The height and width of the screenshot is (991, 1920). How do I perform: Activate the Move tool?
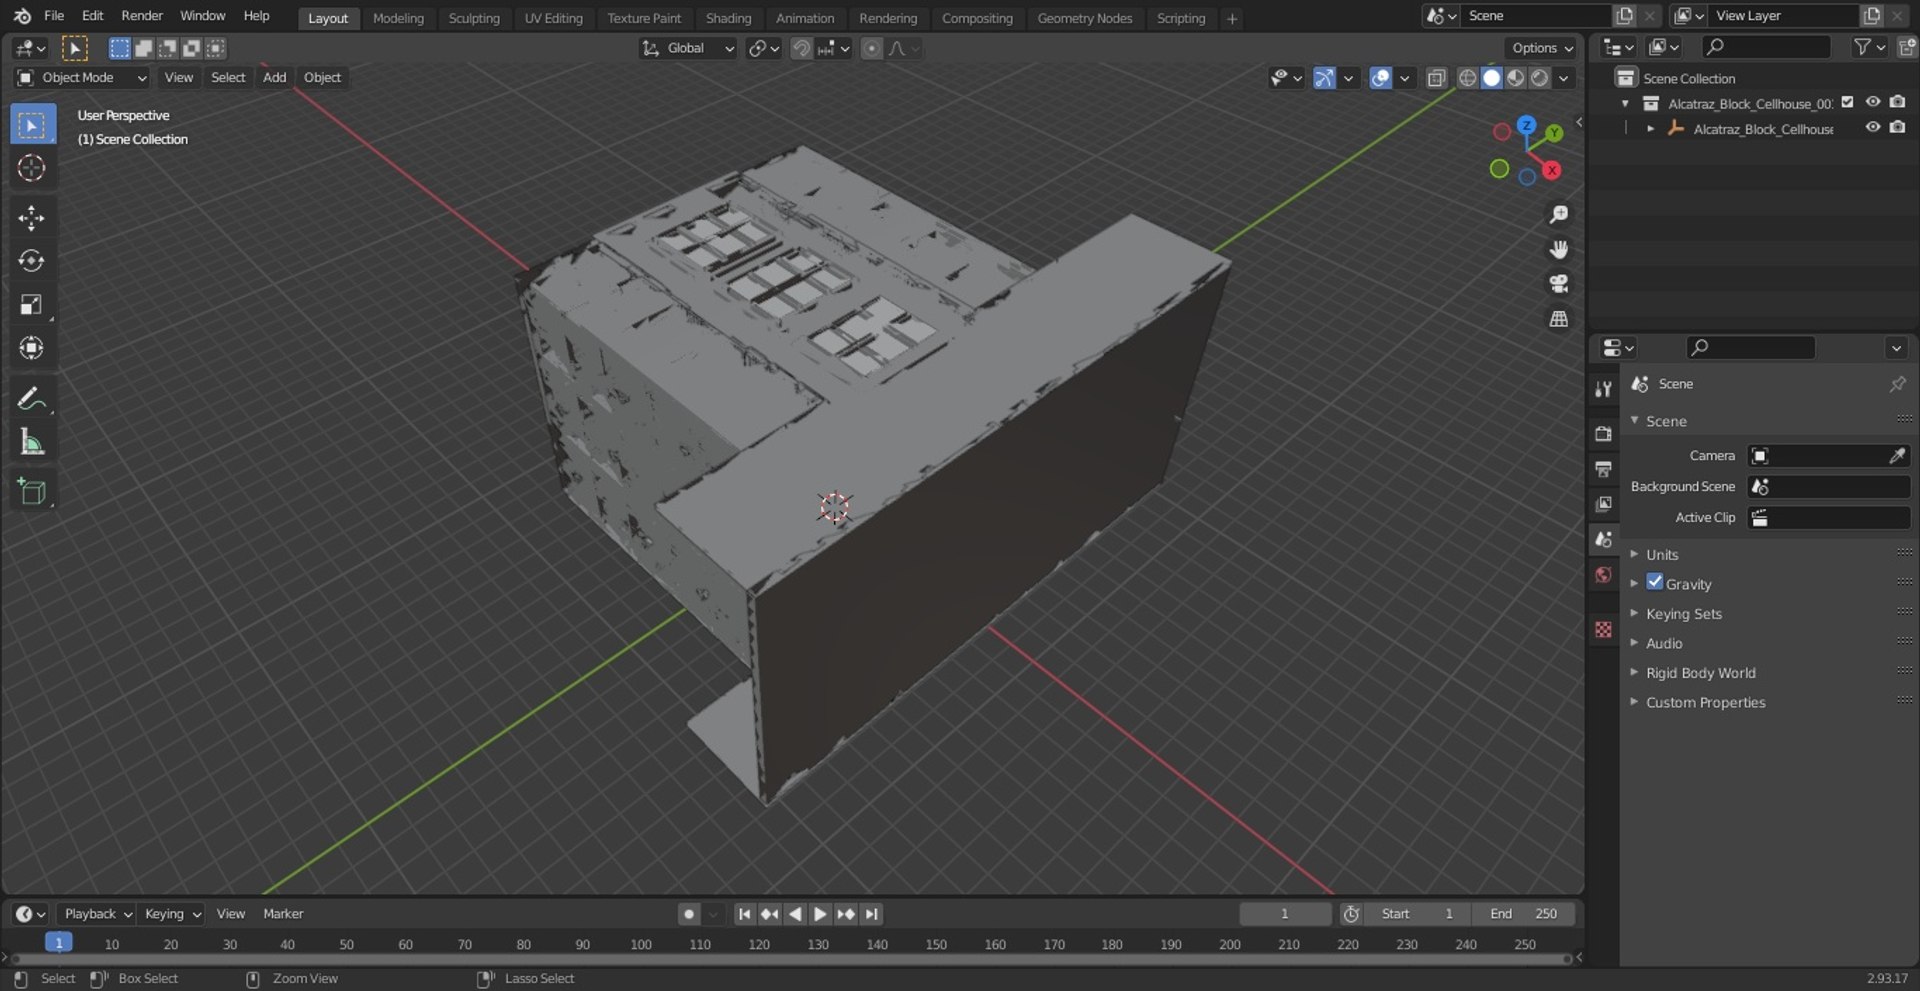[32, 218]
